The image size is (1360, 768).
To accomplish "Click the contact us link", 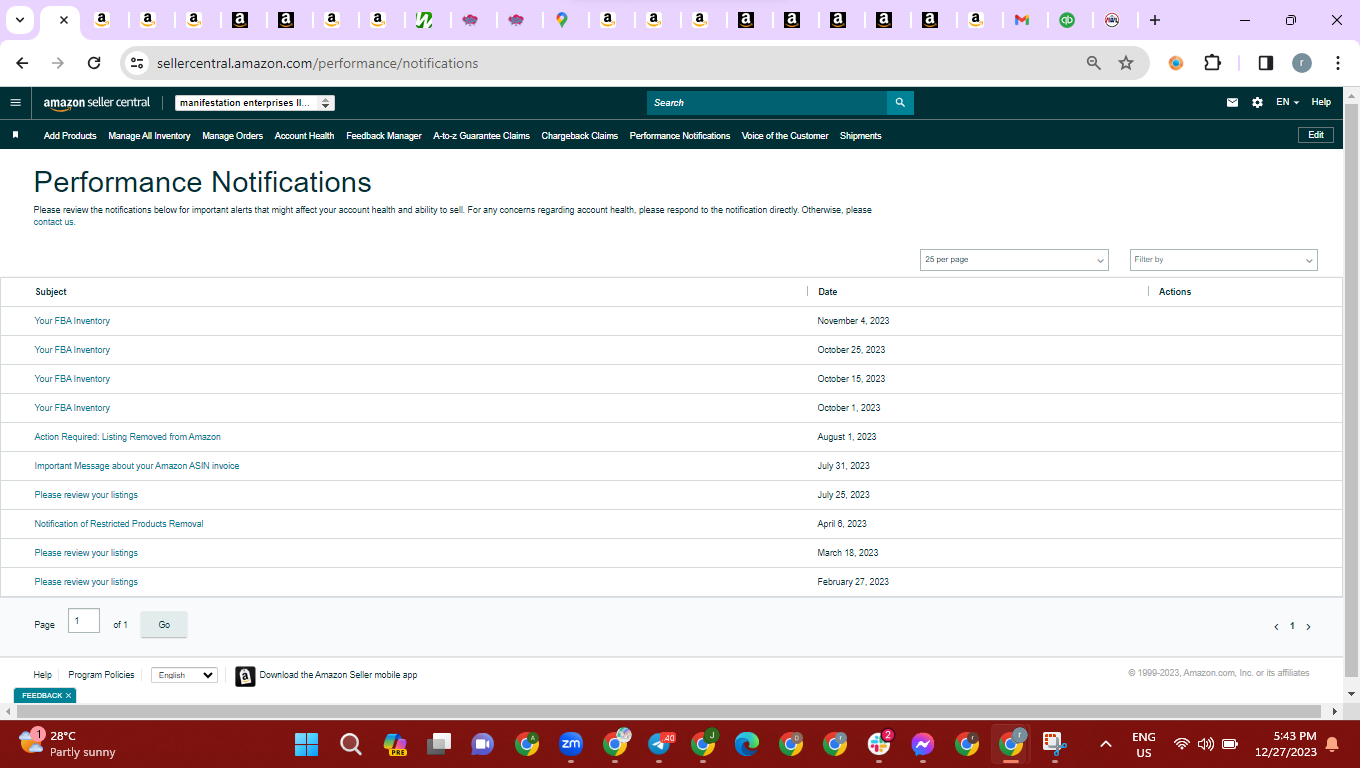I will [x=54, y=222].
